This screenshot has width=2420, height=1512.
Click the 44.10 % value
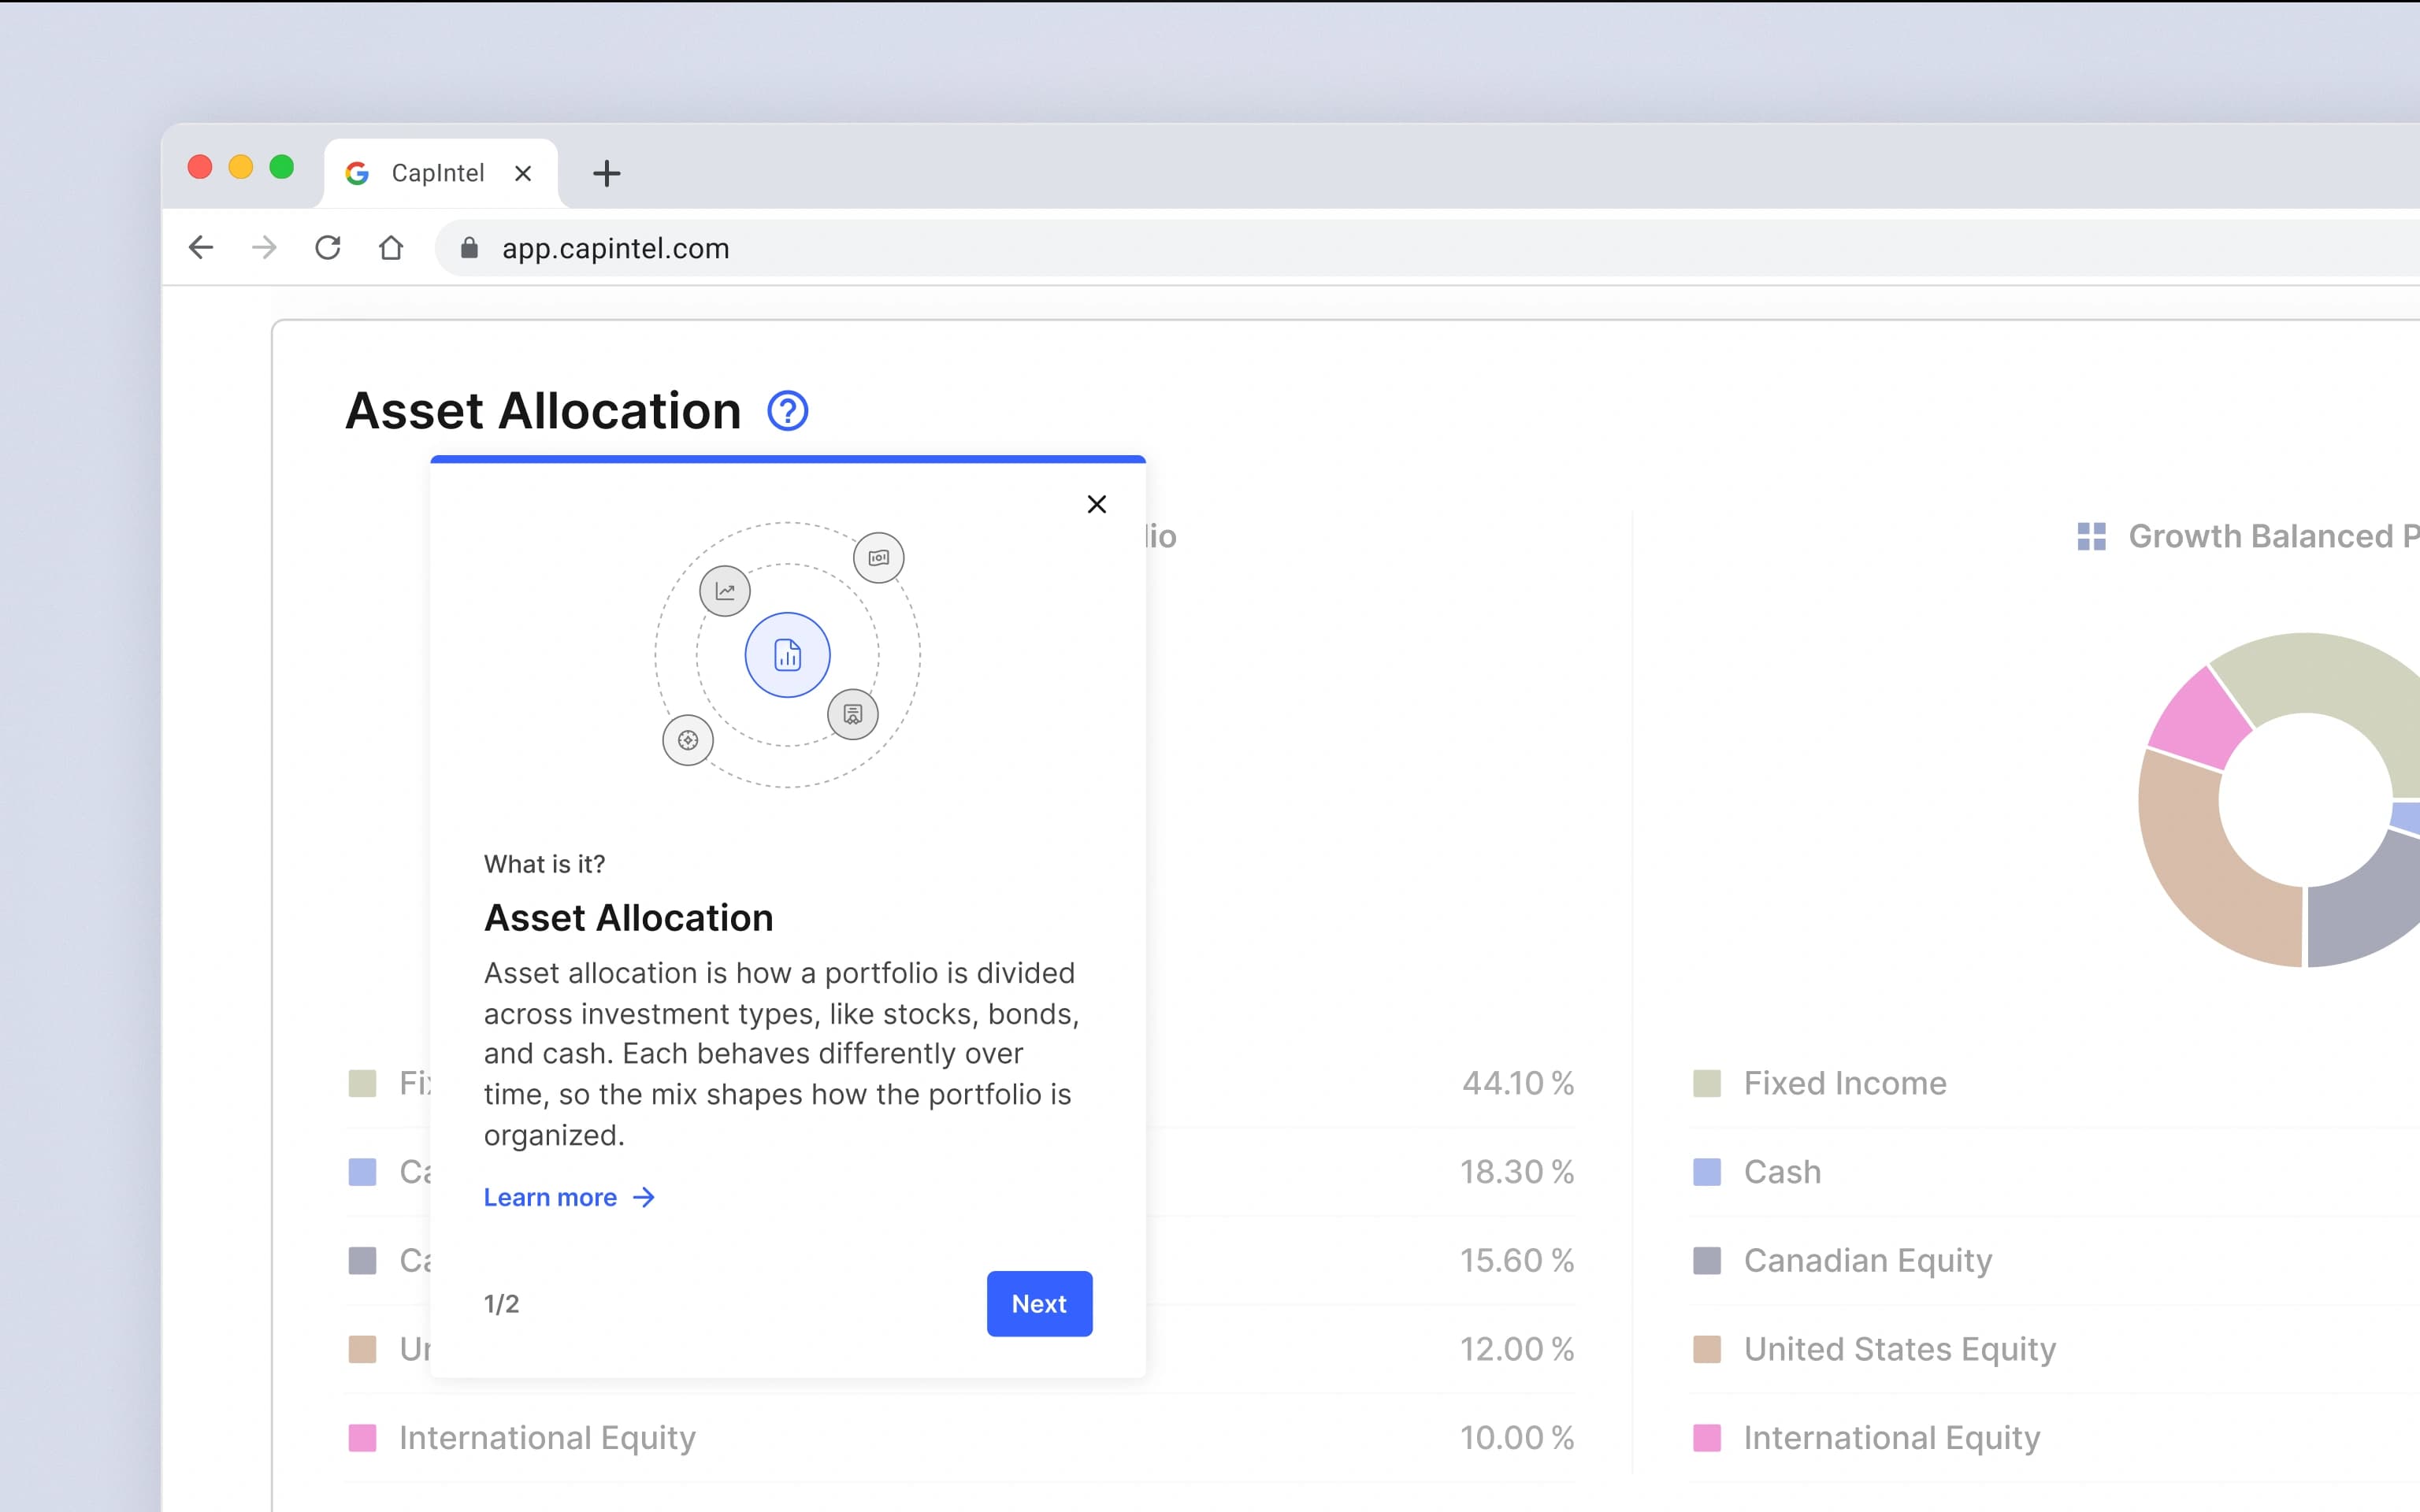[x=1518, y=1083]
